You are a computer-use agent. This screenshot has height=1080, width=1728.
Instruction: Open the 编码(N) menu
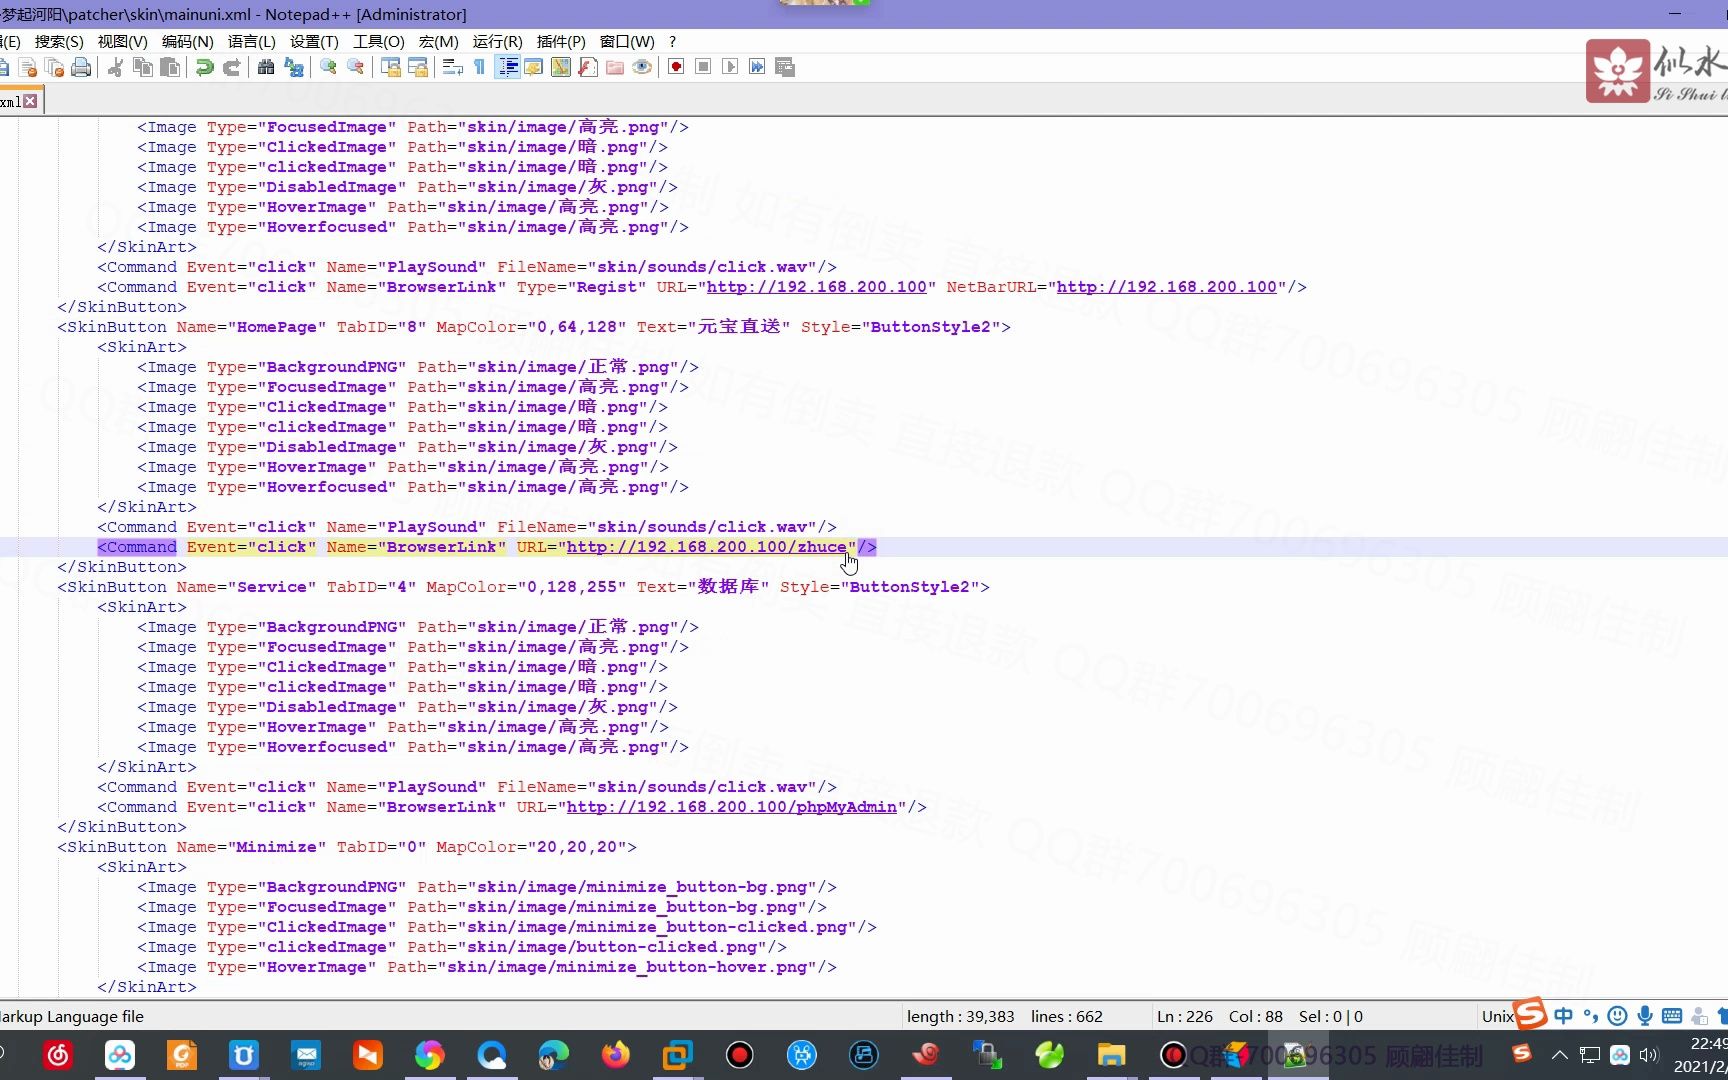click(187, 41)
